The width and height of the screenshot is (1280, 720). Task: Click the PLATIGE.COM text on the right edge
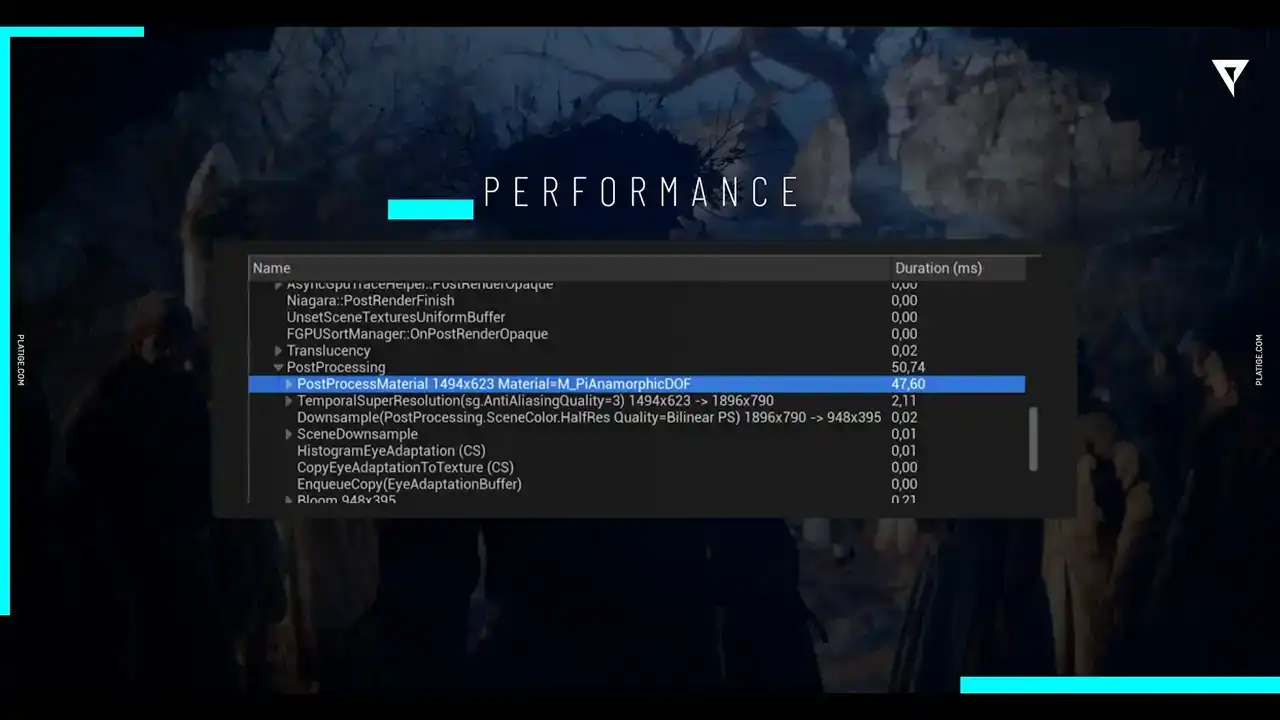1259,360
